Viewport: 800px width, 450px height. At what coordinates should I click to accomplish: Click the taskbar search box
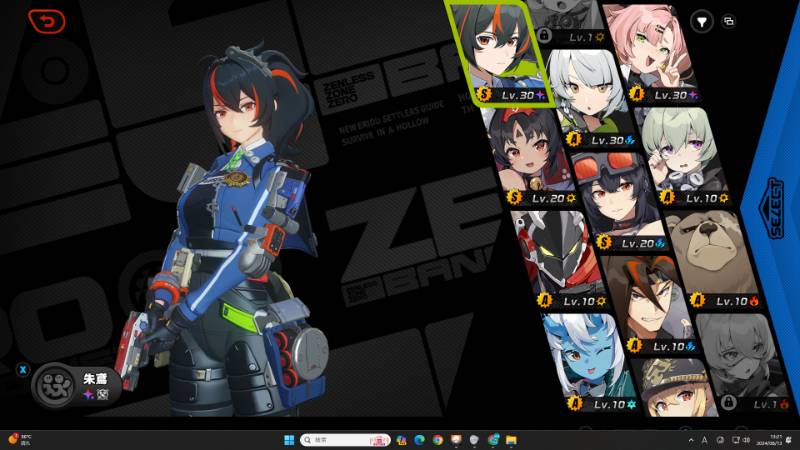[345, 440]
